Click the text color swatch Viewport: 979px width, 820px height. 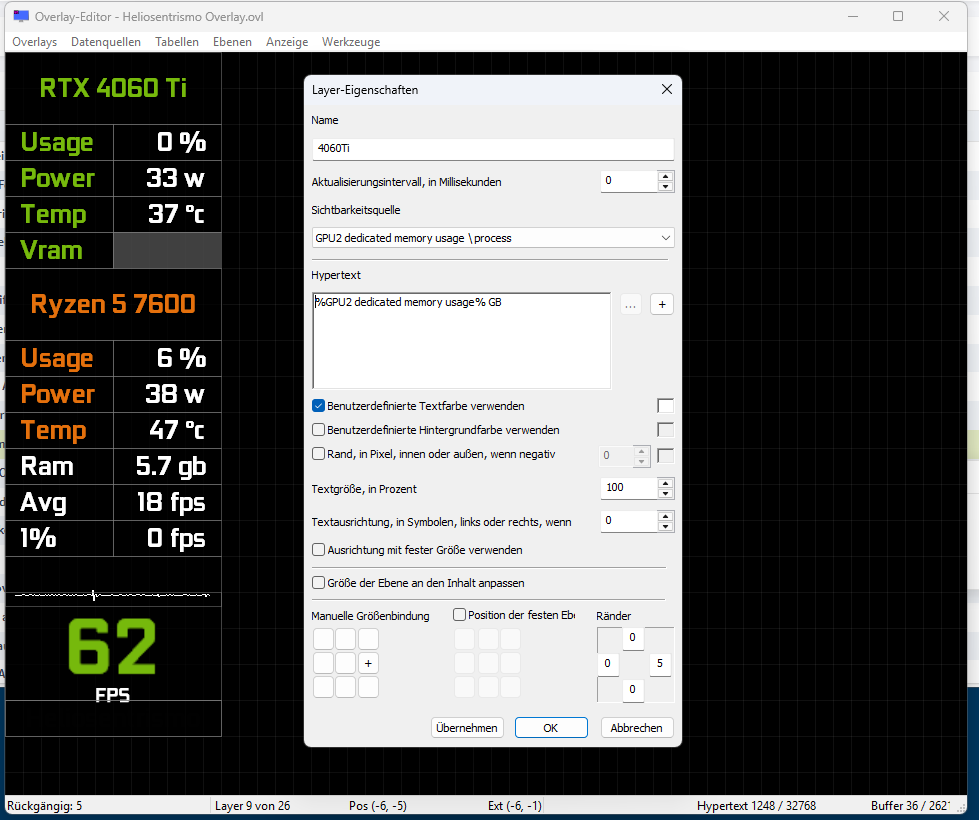(x=666, y=406)
